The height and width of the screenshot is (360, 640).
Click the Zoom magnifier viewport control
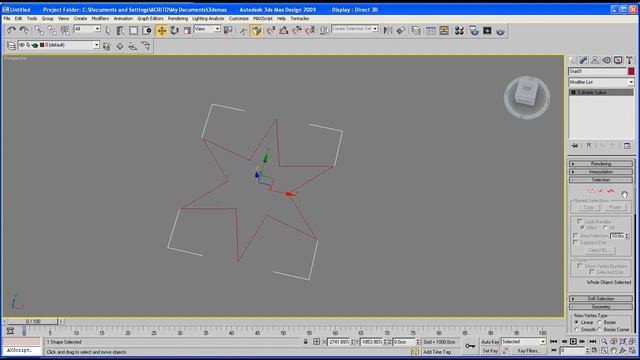(x=604, y=342)
